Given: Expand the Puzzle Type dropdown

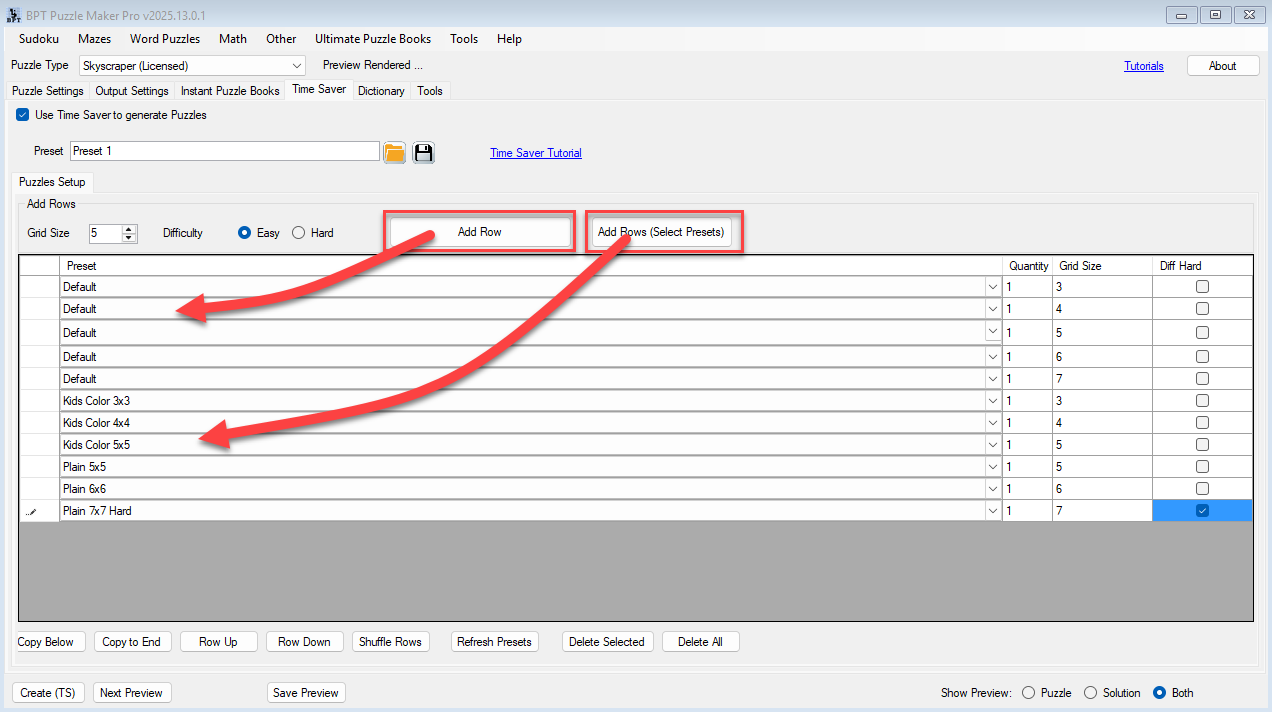Looking at the screenshot, I should (297, 66).
